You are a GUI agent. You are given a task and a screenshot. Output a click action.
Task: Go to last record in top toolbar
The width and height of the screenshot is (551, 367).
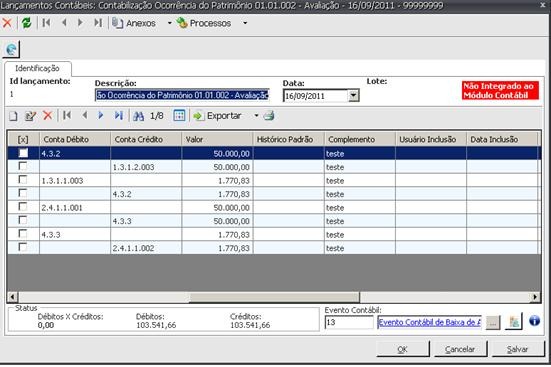pos(98,23)
